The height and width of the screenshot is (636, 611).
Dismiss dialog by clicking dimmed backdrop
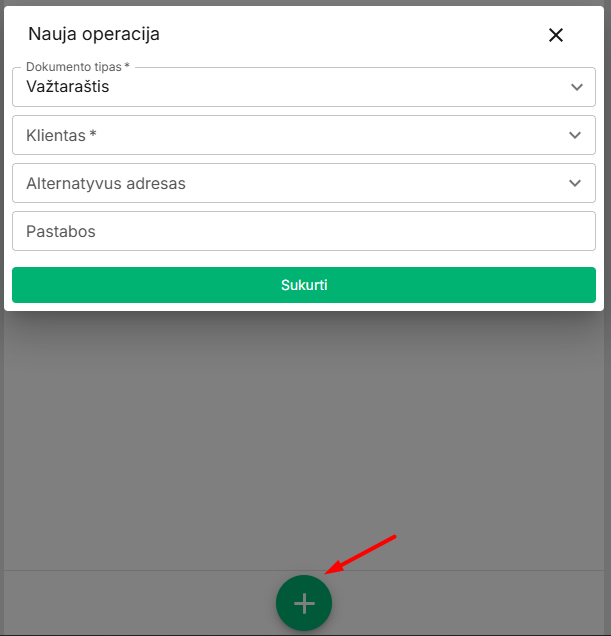pos(304,426)
